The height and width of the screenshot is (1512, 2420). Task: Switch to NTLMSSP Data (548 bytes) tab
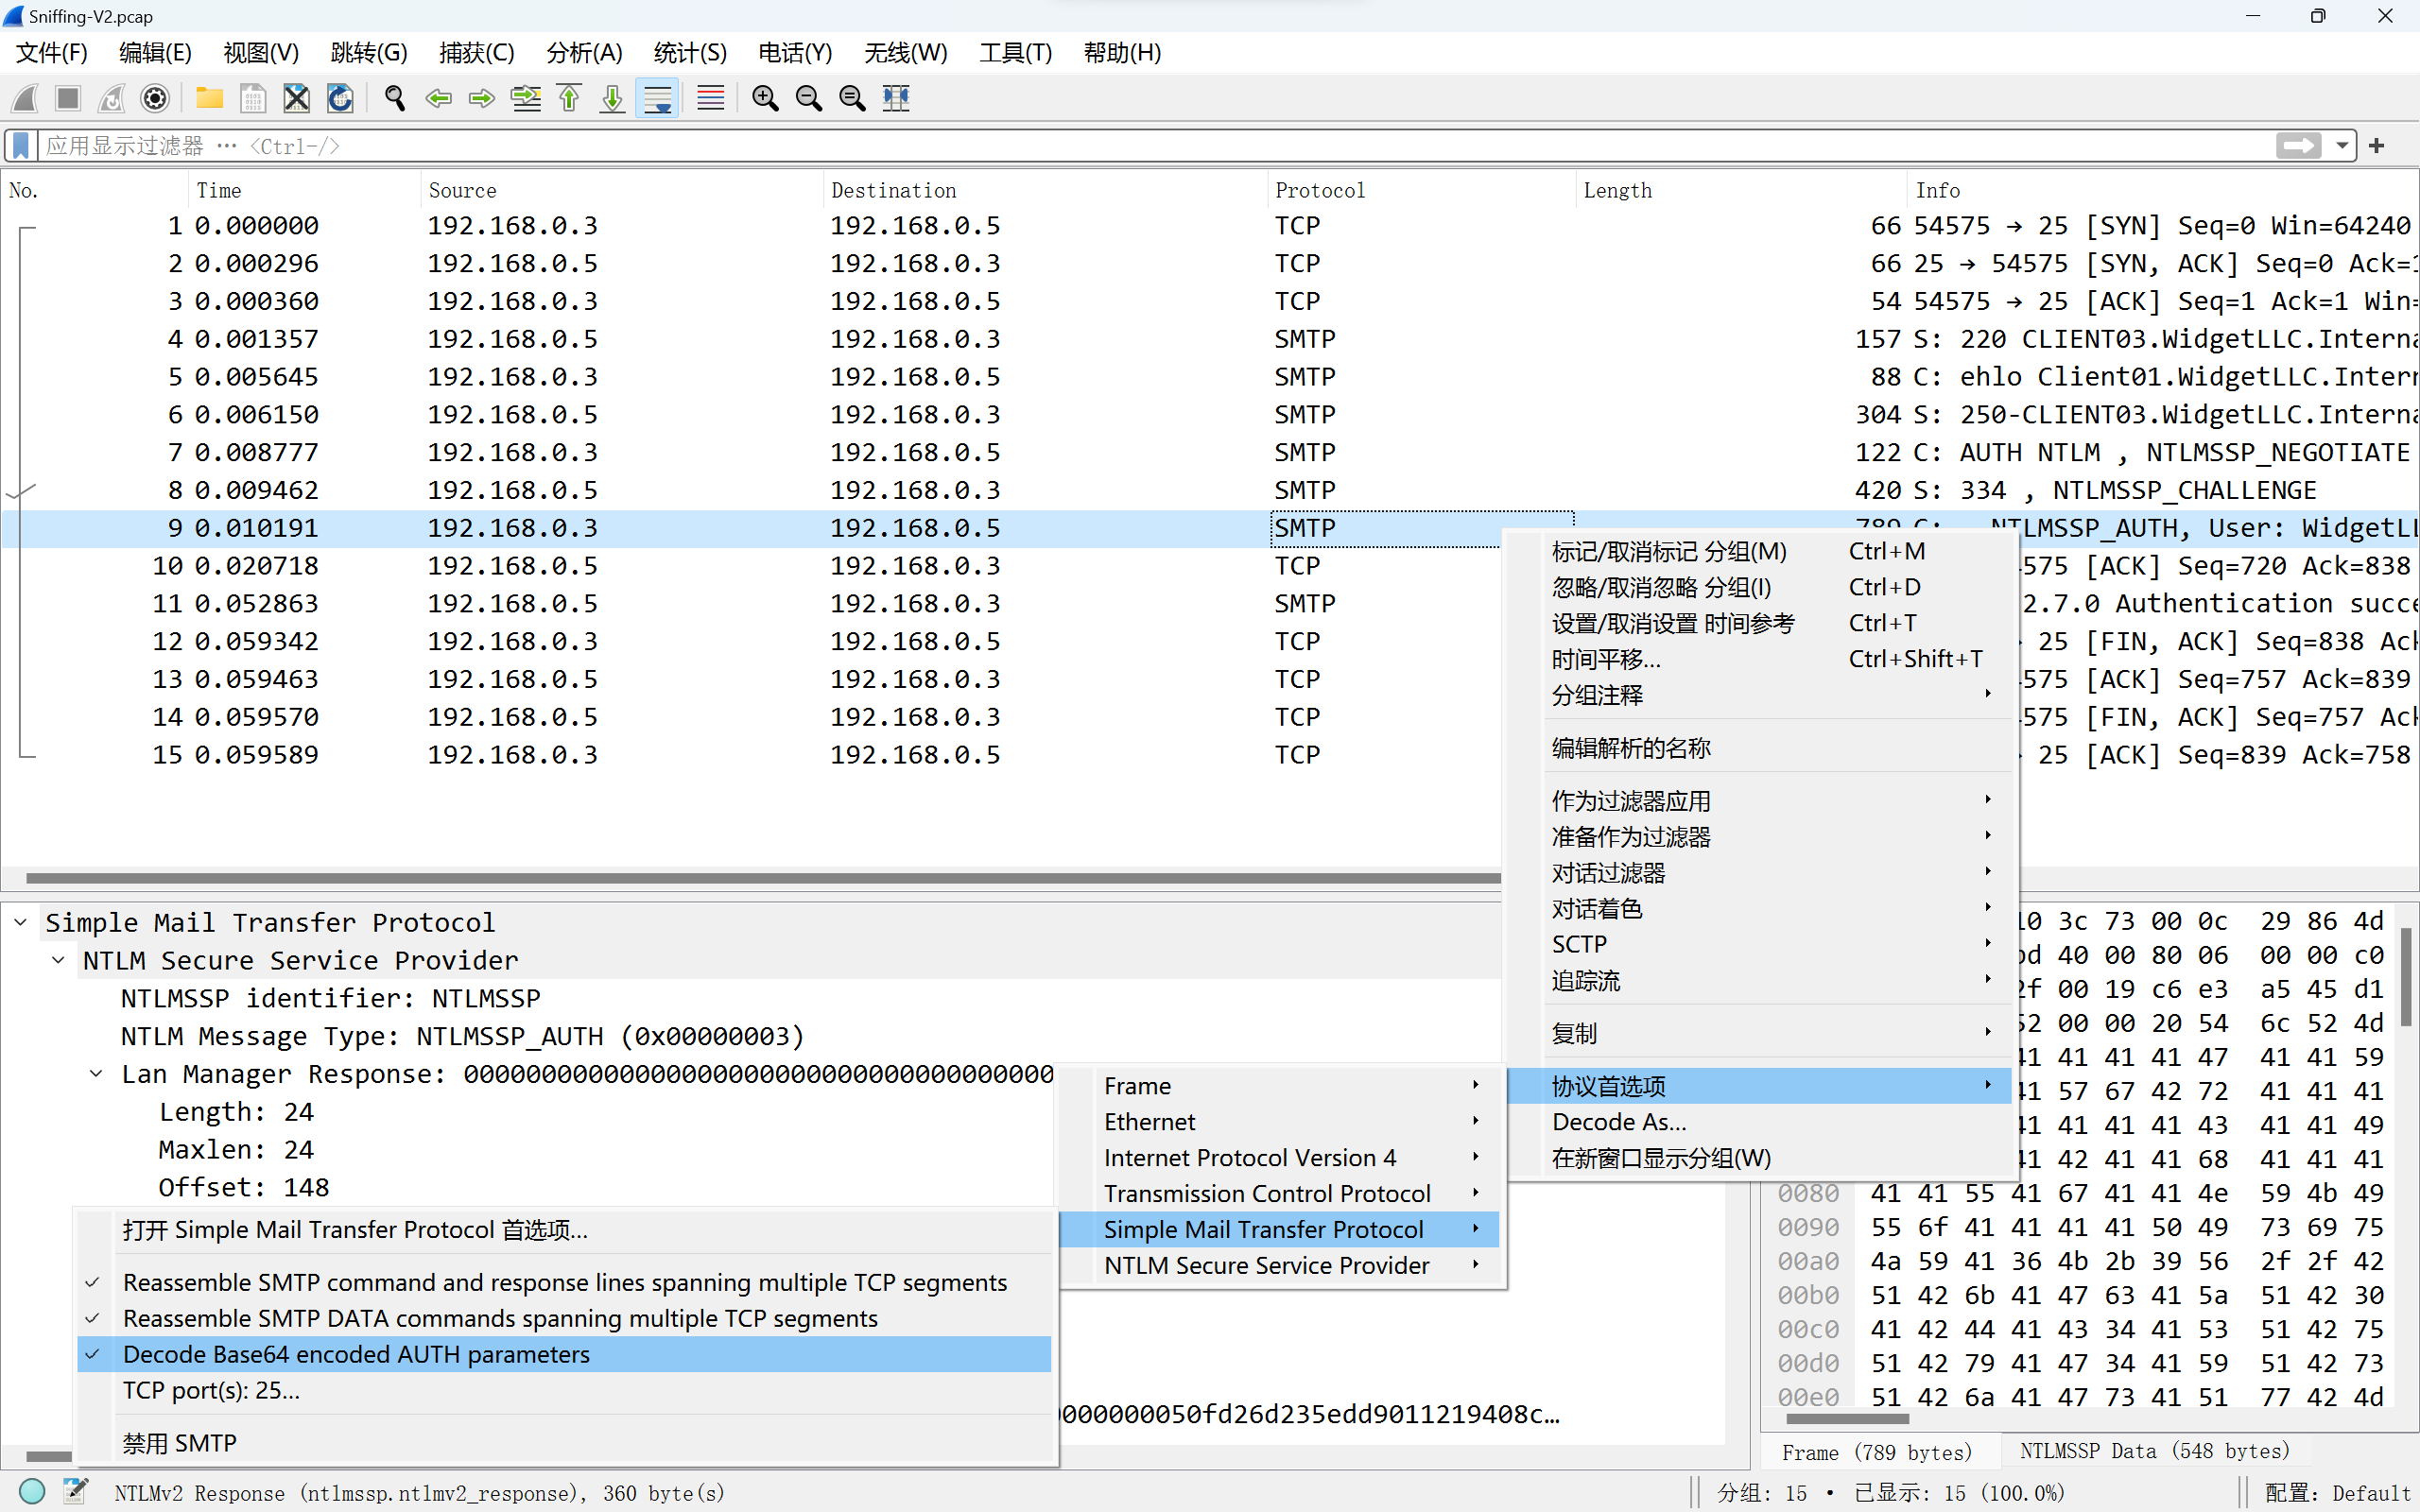tap(2154, 1451)
